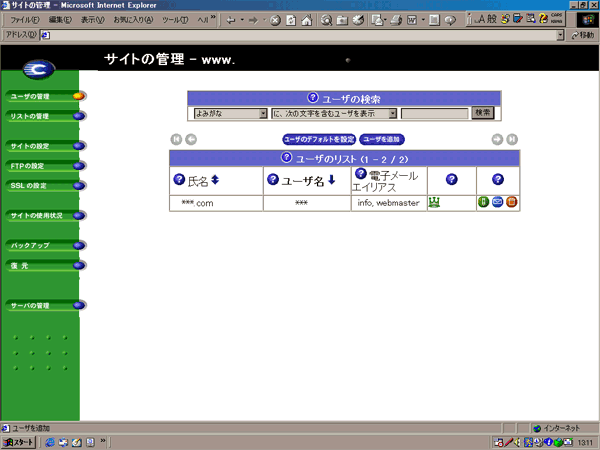The width and height of the screenshot is (600, 450).
Task: Expand the browser address bar dropdown
Action: tap(560, 35)
